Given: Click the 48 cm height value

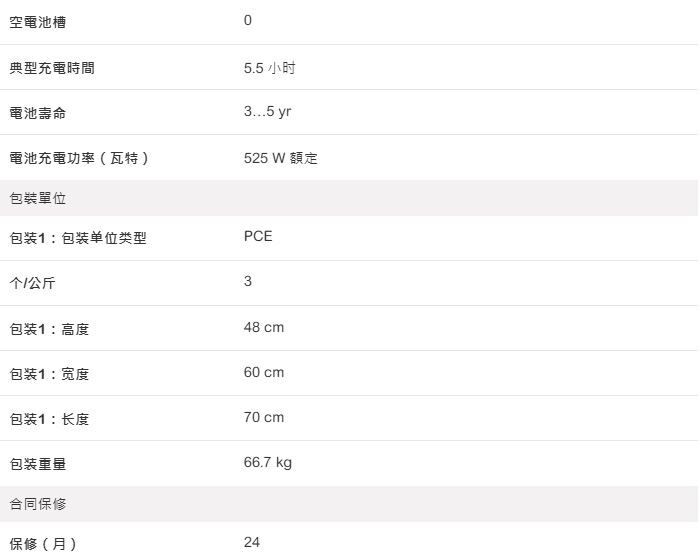Looking at the screenshot, I should click(x=264, y=327).
